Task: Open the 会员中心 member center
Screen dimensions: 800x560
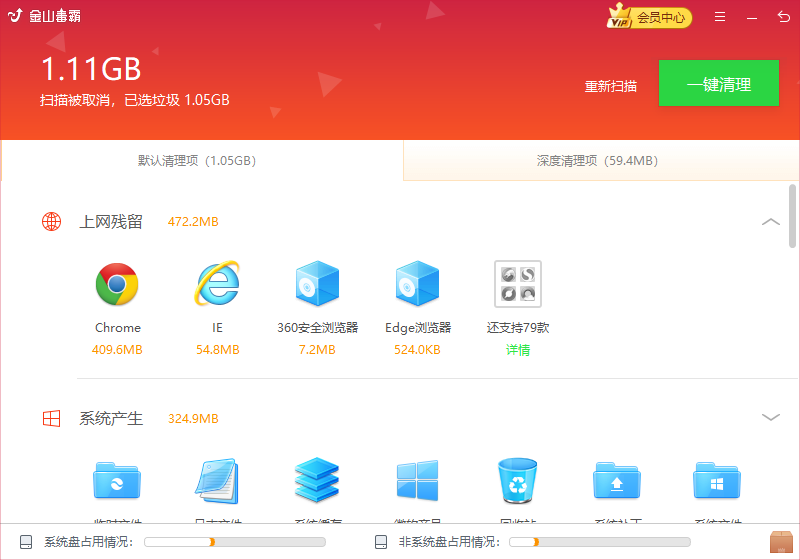Action: click(x=661, y=18)
